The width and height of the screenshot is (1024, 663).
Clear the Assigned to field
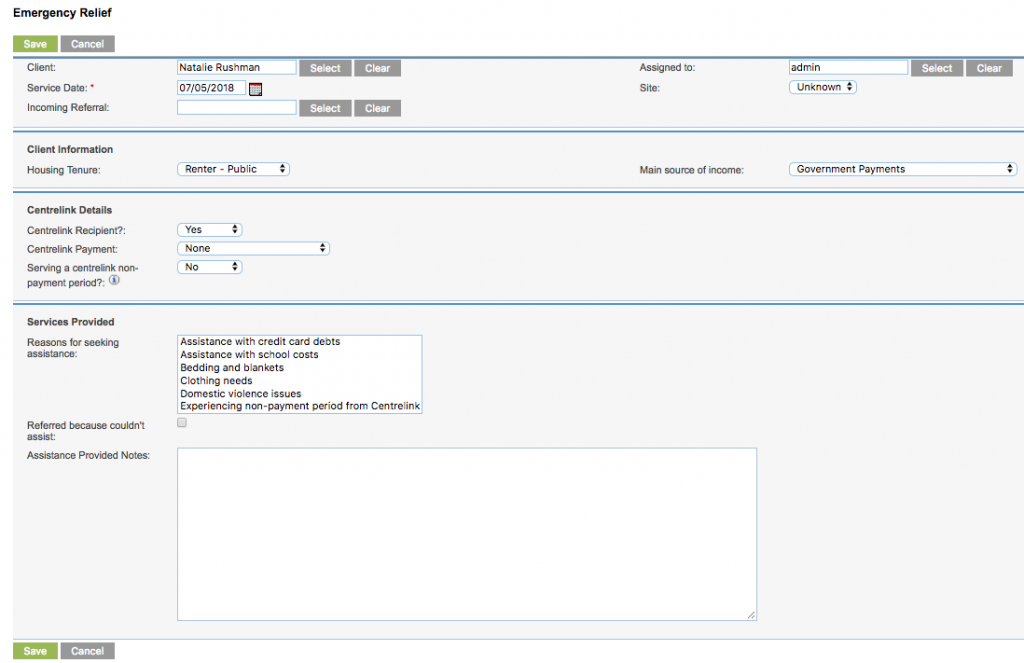point(989,67)
